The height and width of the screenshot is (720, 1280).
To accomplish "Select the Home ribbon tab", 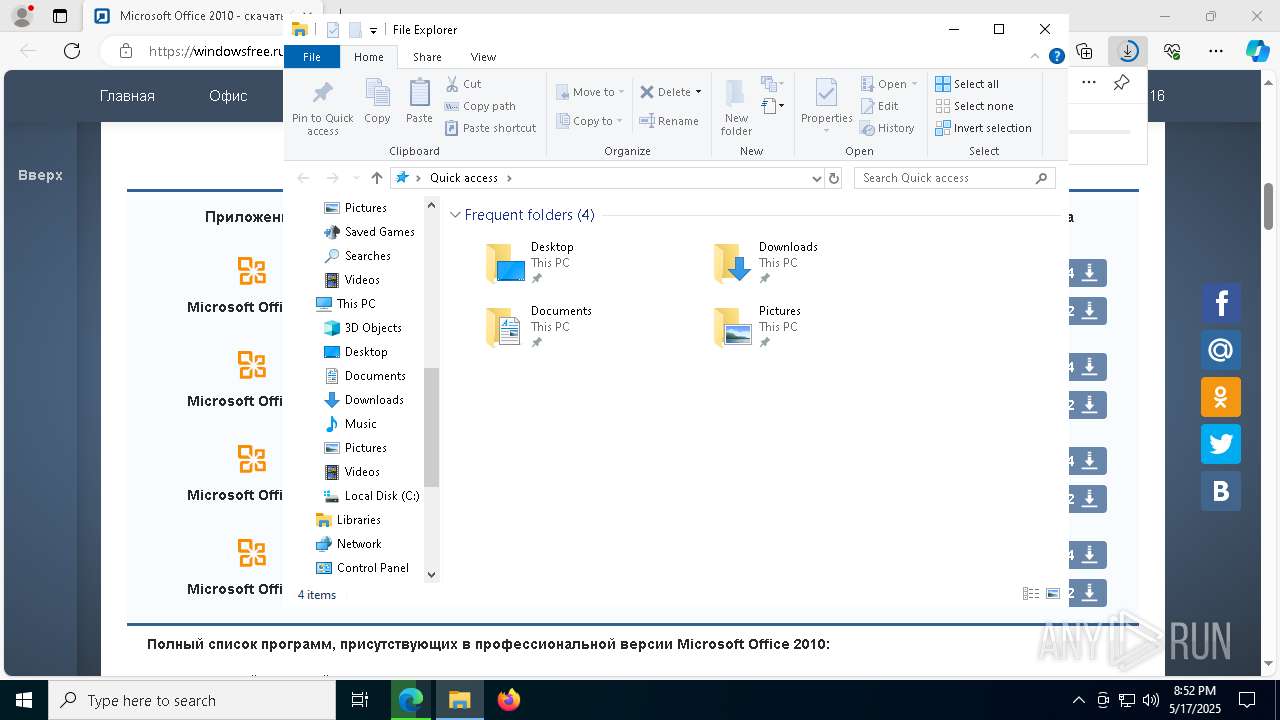I will point(368,57).
